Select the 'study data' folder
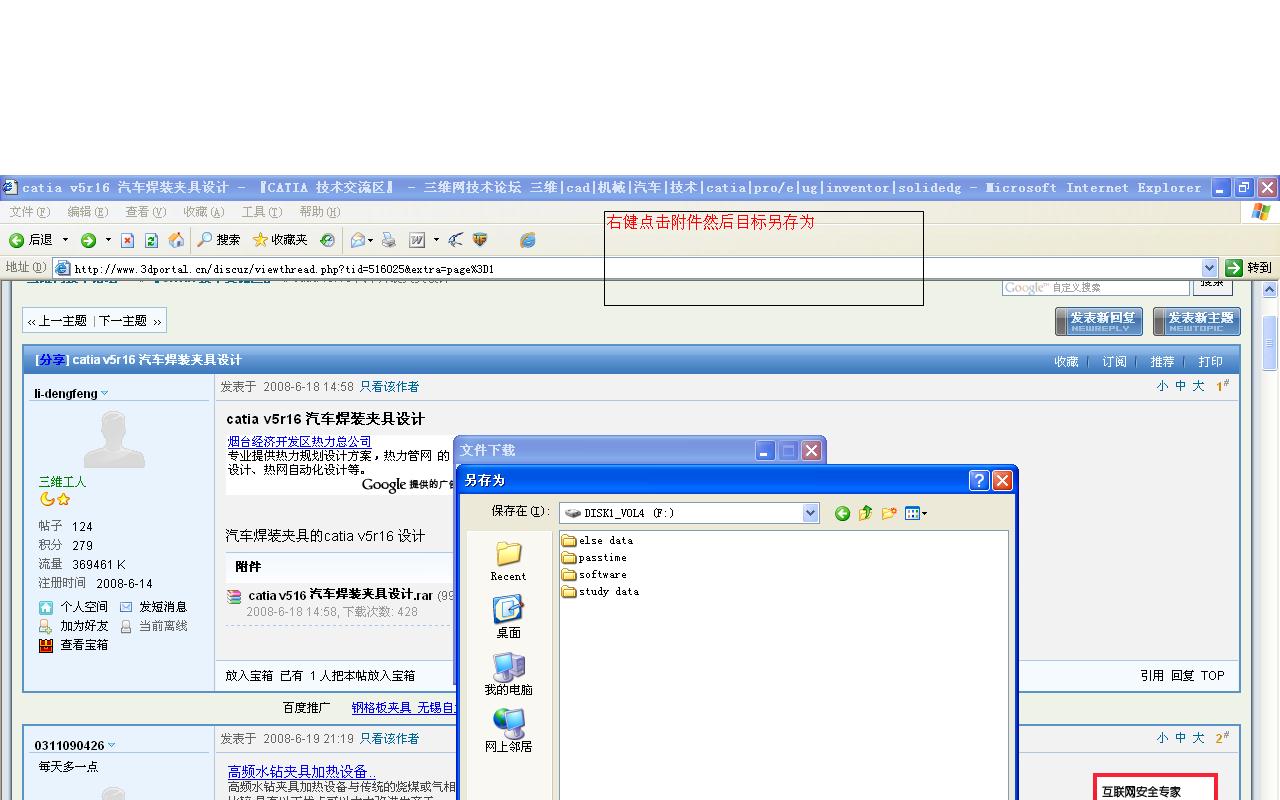Image resolution: width=1280 pixels, height=800 pixels. [600, 592]
